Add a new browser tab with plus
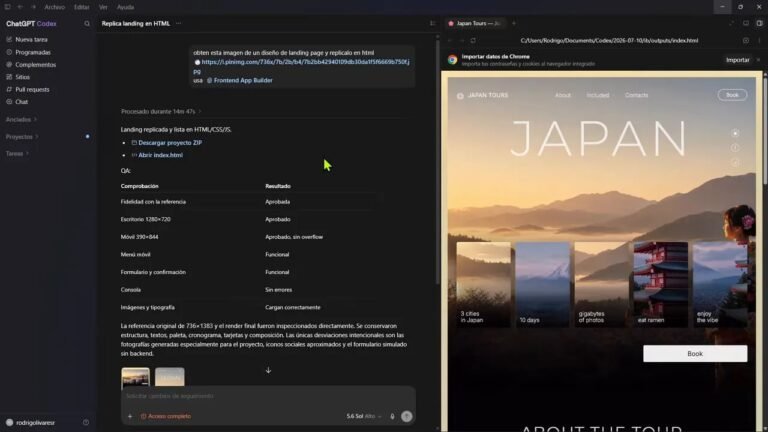Screen dimensions: 768x432 tap(514, 23)
